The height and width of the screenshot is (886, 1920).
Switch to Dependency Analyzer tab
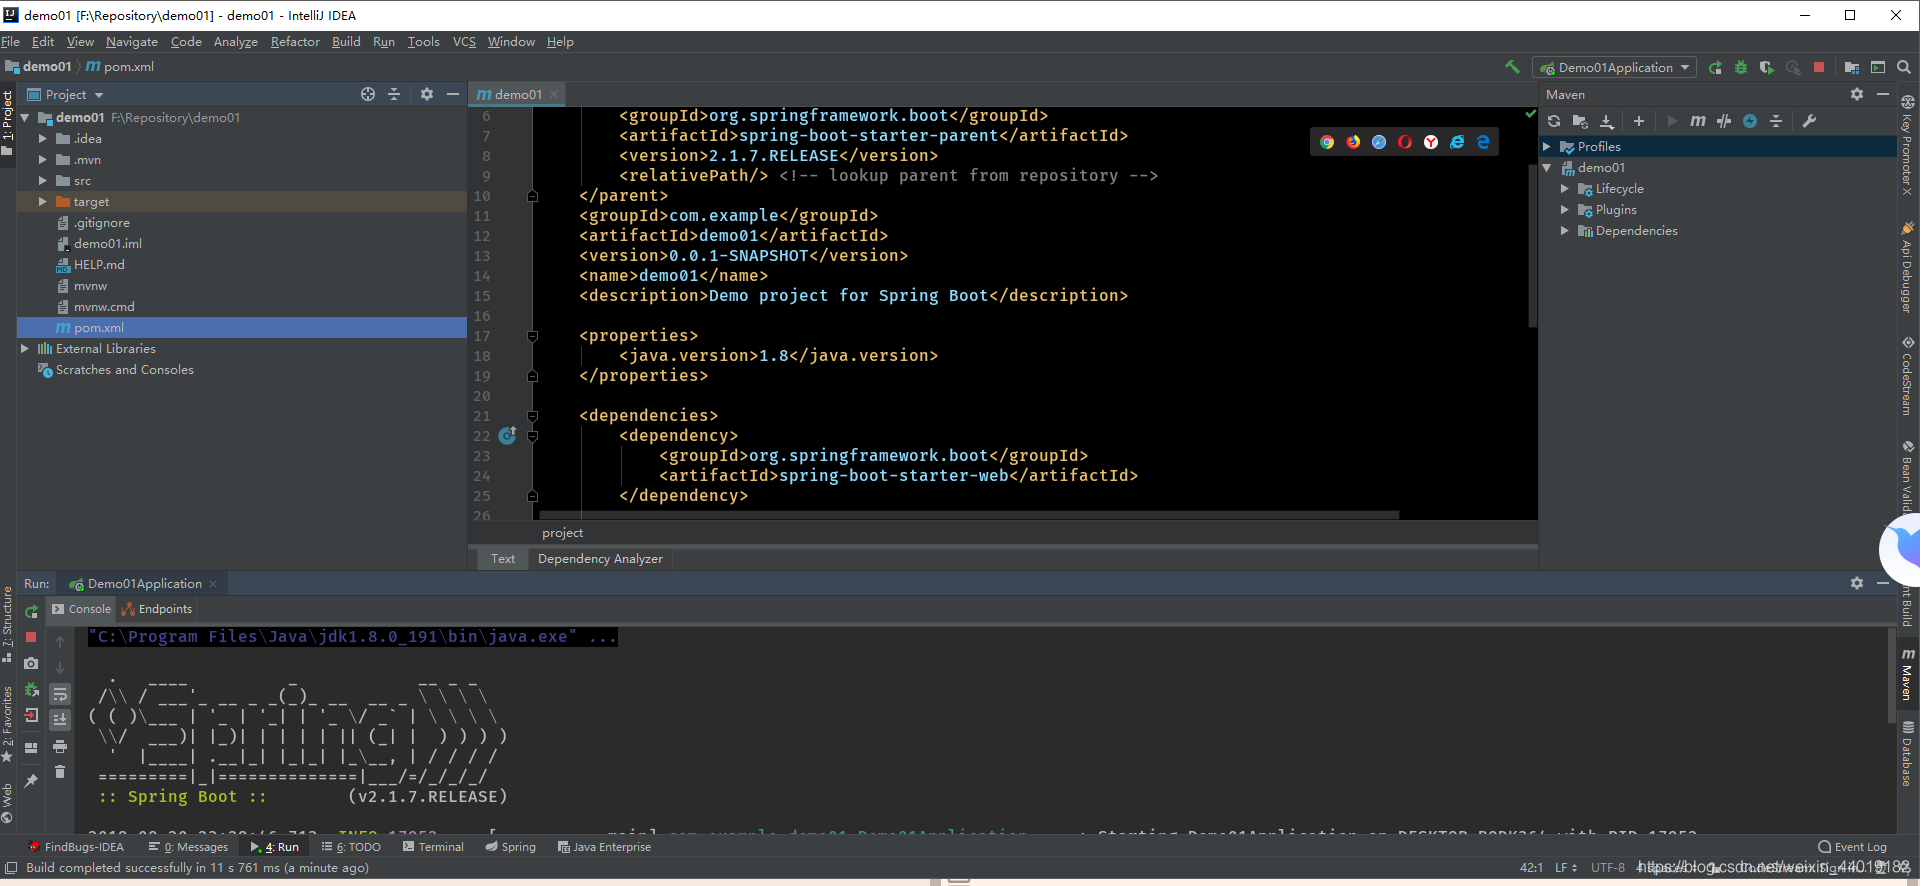pyautogui.click(x=600, y=559)
